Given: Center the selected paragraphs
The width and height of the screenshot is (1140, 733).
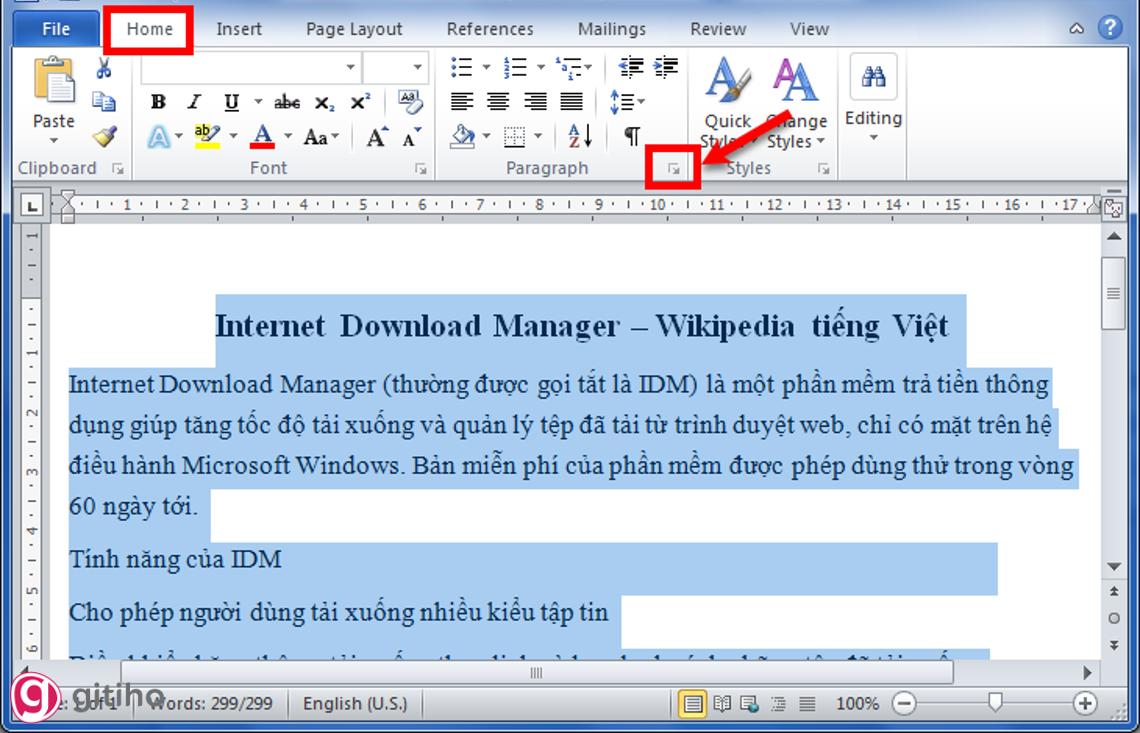Looking at the screenshot, I should pyautogui.click(x=498, y=101).
